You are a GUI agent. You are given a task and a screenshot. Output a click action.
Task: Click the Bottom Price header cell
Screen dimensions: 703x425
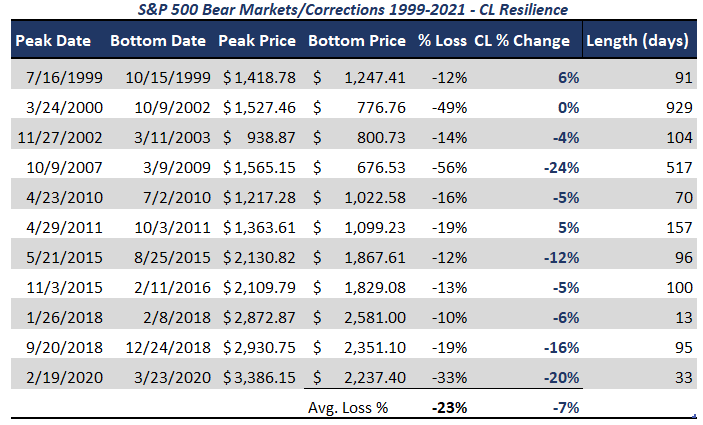coord(357,41)
